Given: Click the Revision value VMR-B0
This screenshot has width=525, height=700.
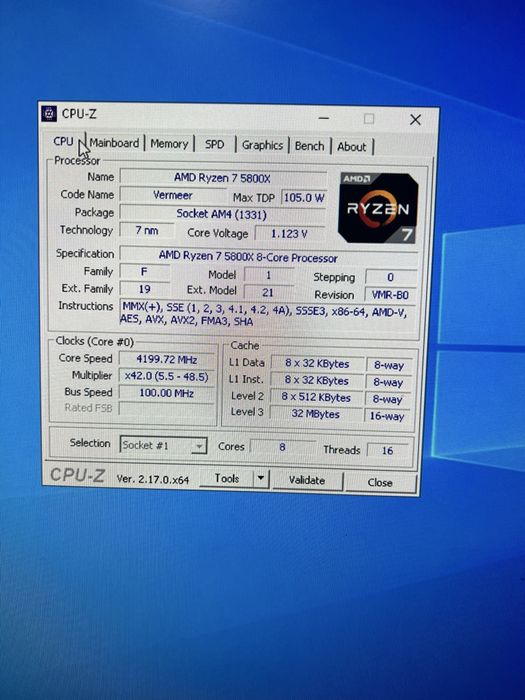Looking at the screenshot, I should tap(391, 295).
